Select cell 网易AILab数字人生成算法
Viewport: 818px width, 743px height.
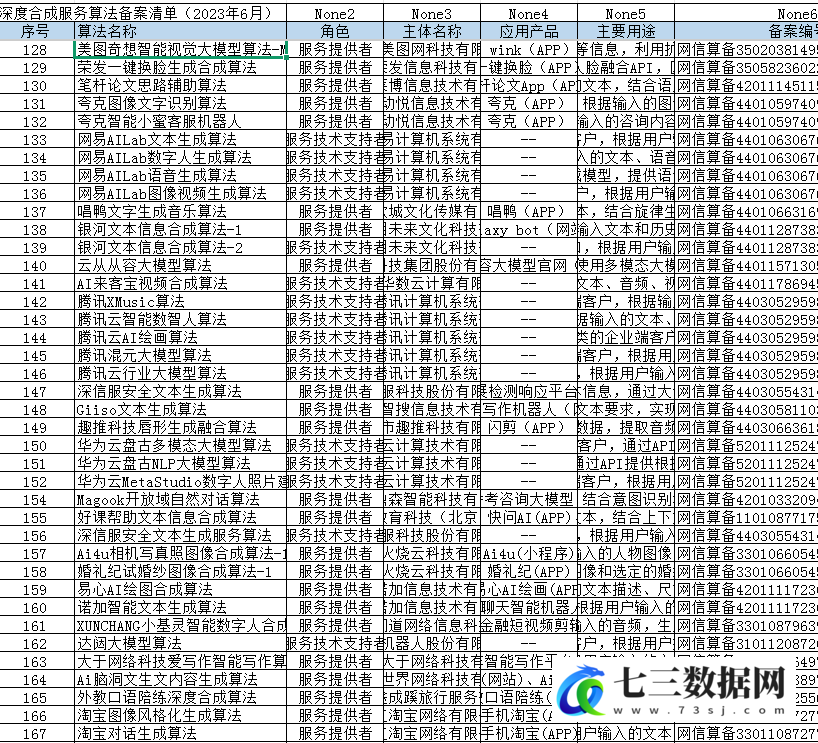tap(181, 158)
